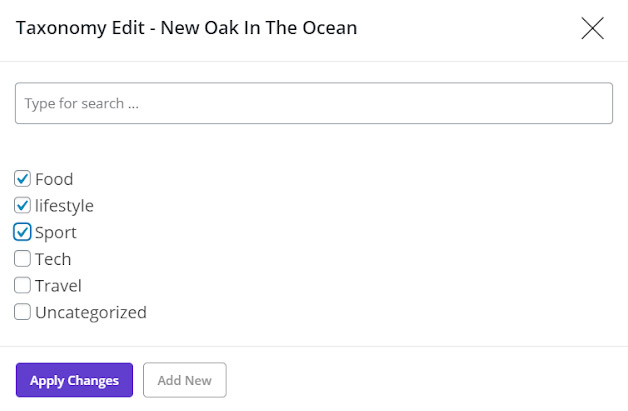Tick the Travel checkbox
Image resolution: width=628 pixels, height=411 pixels.
pos(23,285)
